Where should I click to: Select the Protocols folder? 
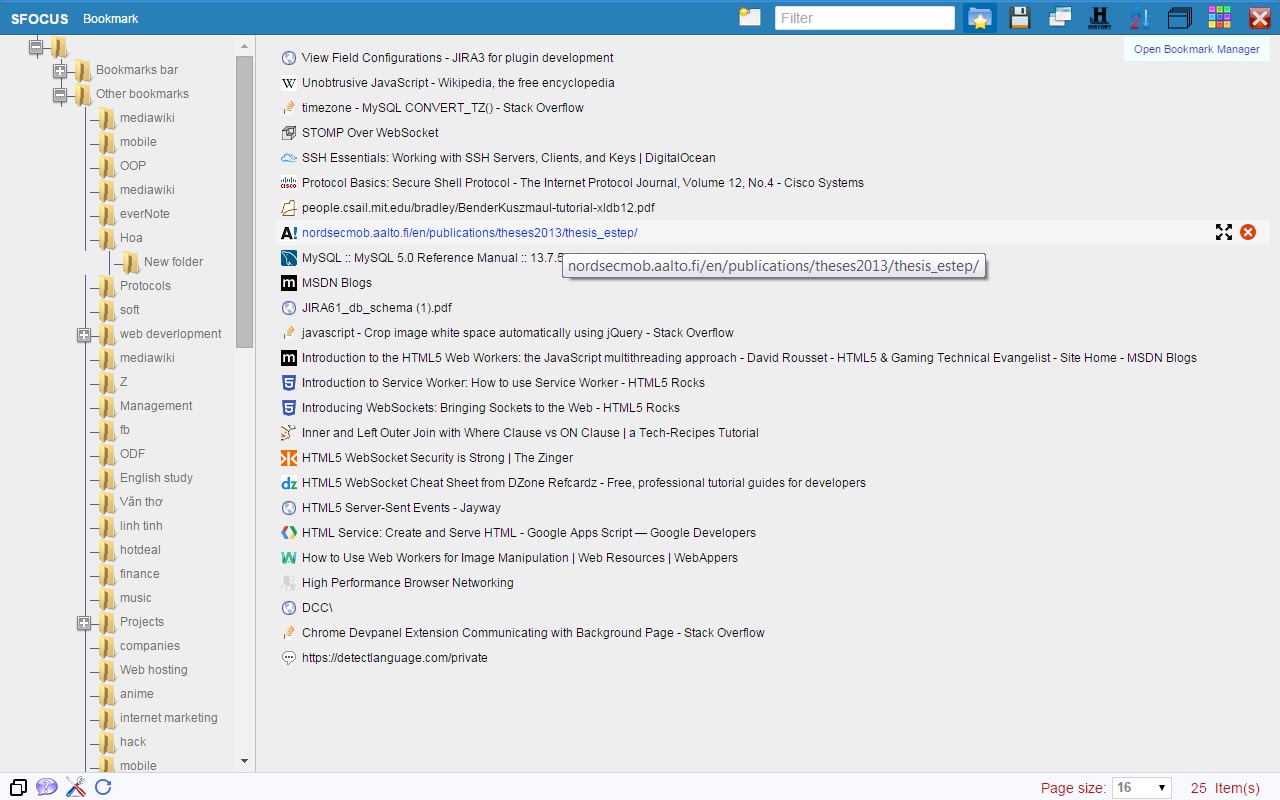145,286
